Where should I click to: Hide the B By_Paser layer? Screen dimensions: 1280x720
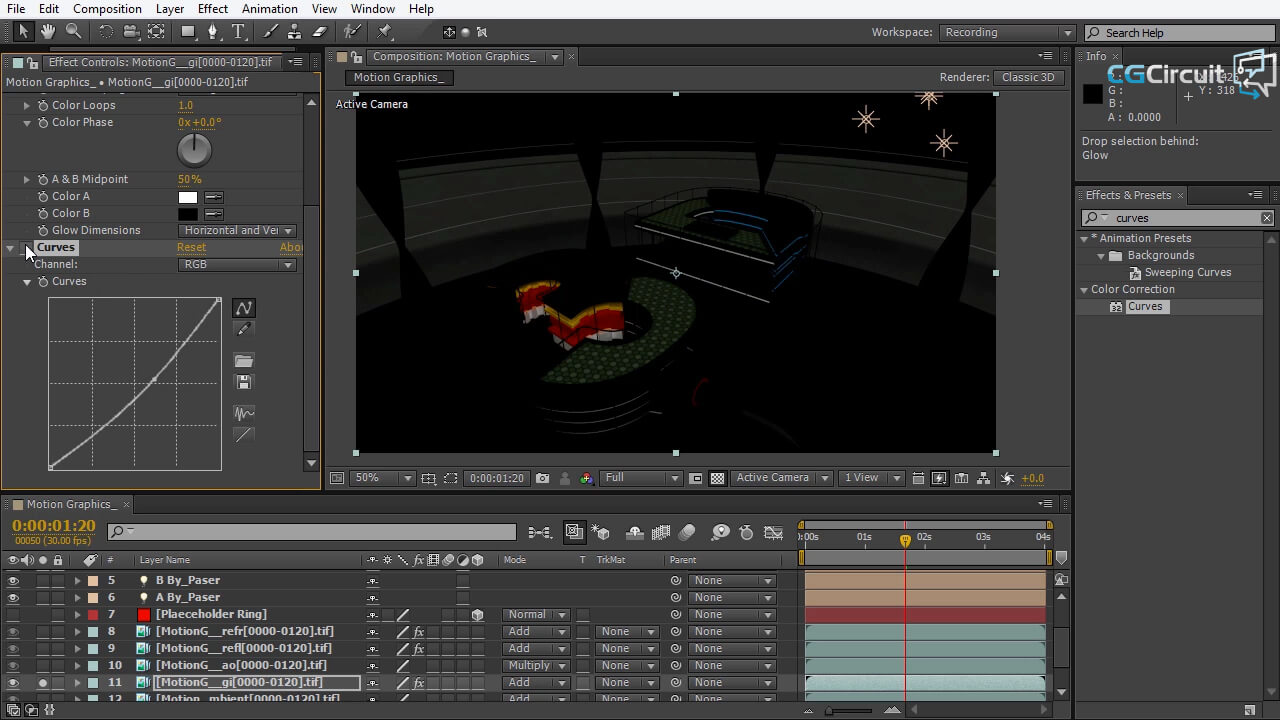pos(13,580)
